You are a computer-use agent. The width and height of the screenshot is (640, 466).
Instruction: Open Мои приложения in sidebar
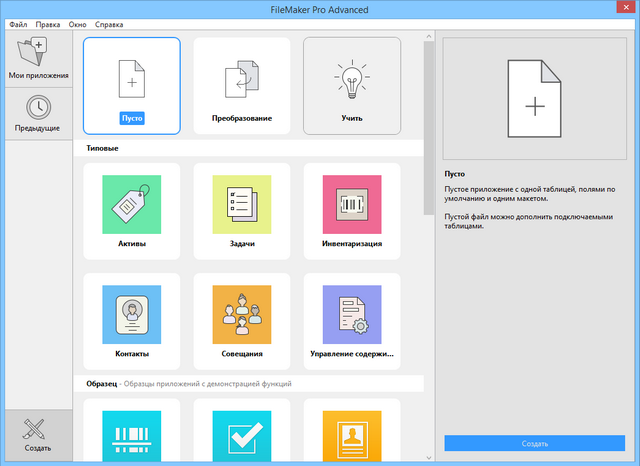(37, 58)
